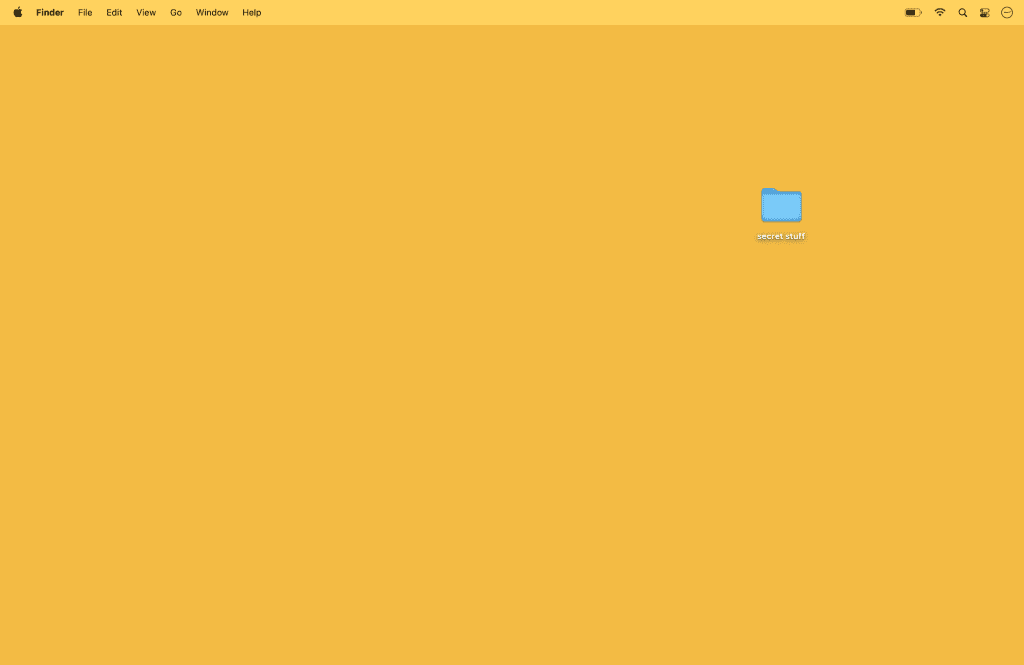
Task: Open the Help menu
Action: click(252, 13)
